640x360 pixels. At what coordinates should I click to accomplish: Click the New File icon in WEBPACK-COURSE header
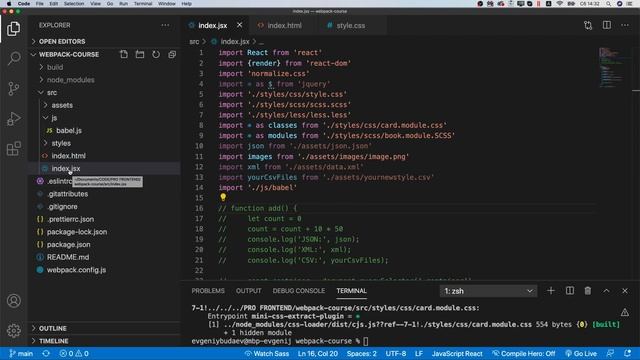[124, 54]
